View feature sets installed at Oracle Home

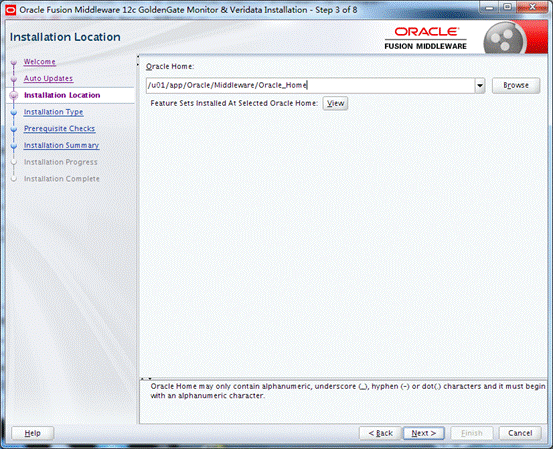(335, 103)
